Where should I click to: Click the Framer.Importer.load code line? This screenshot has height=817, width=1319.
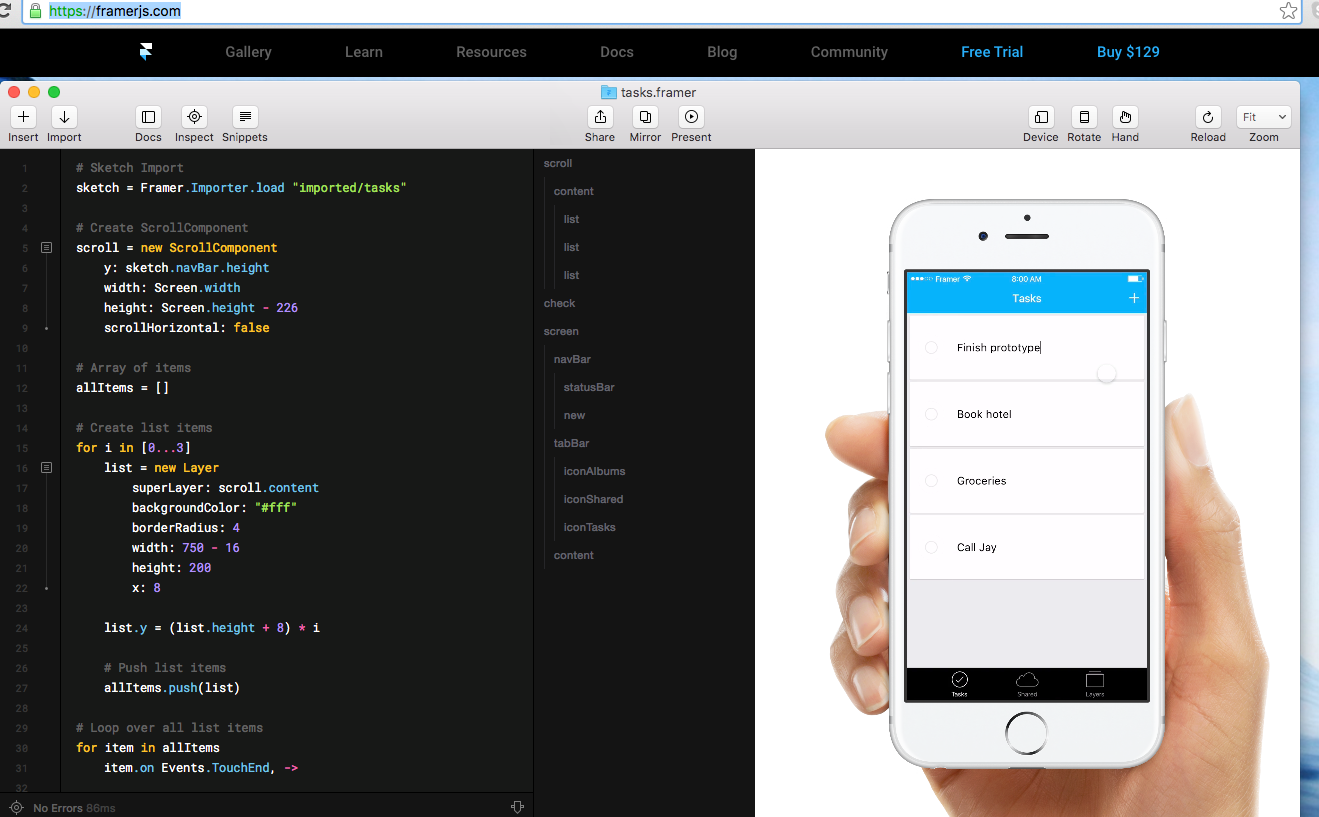point(241,188)
